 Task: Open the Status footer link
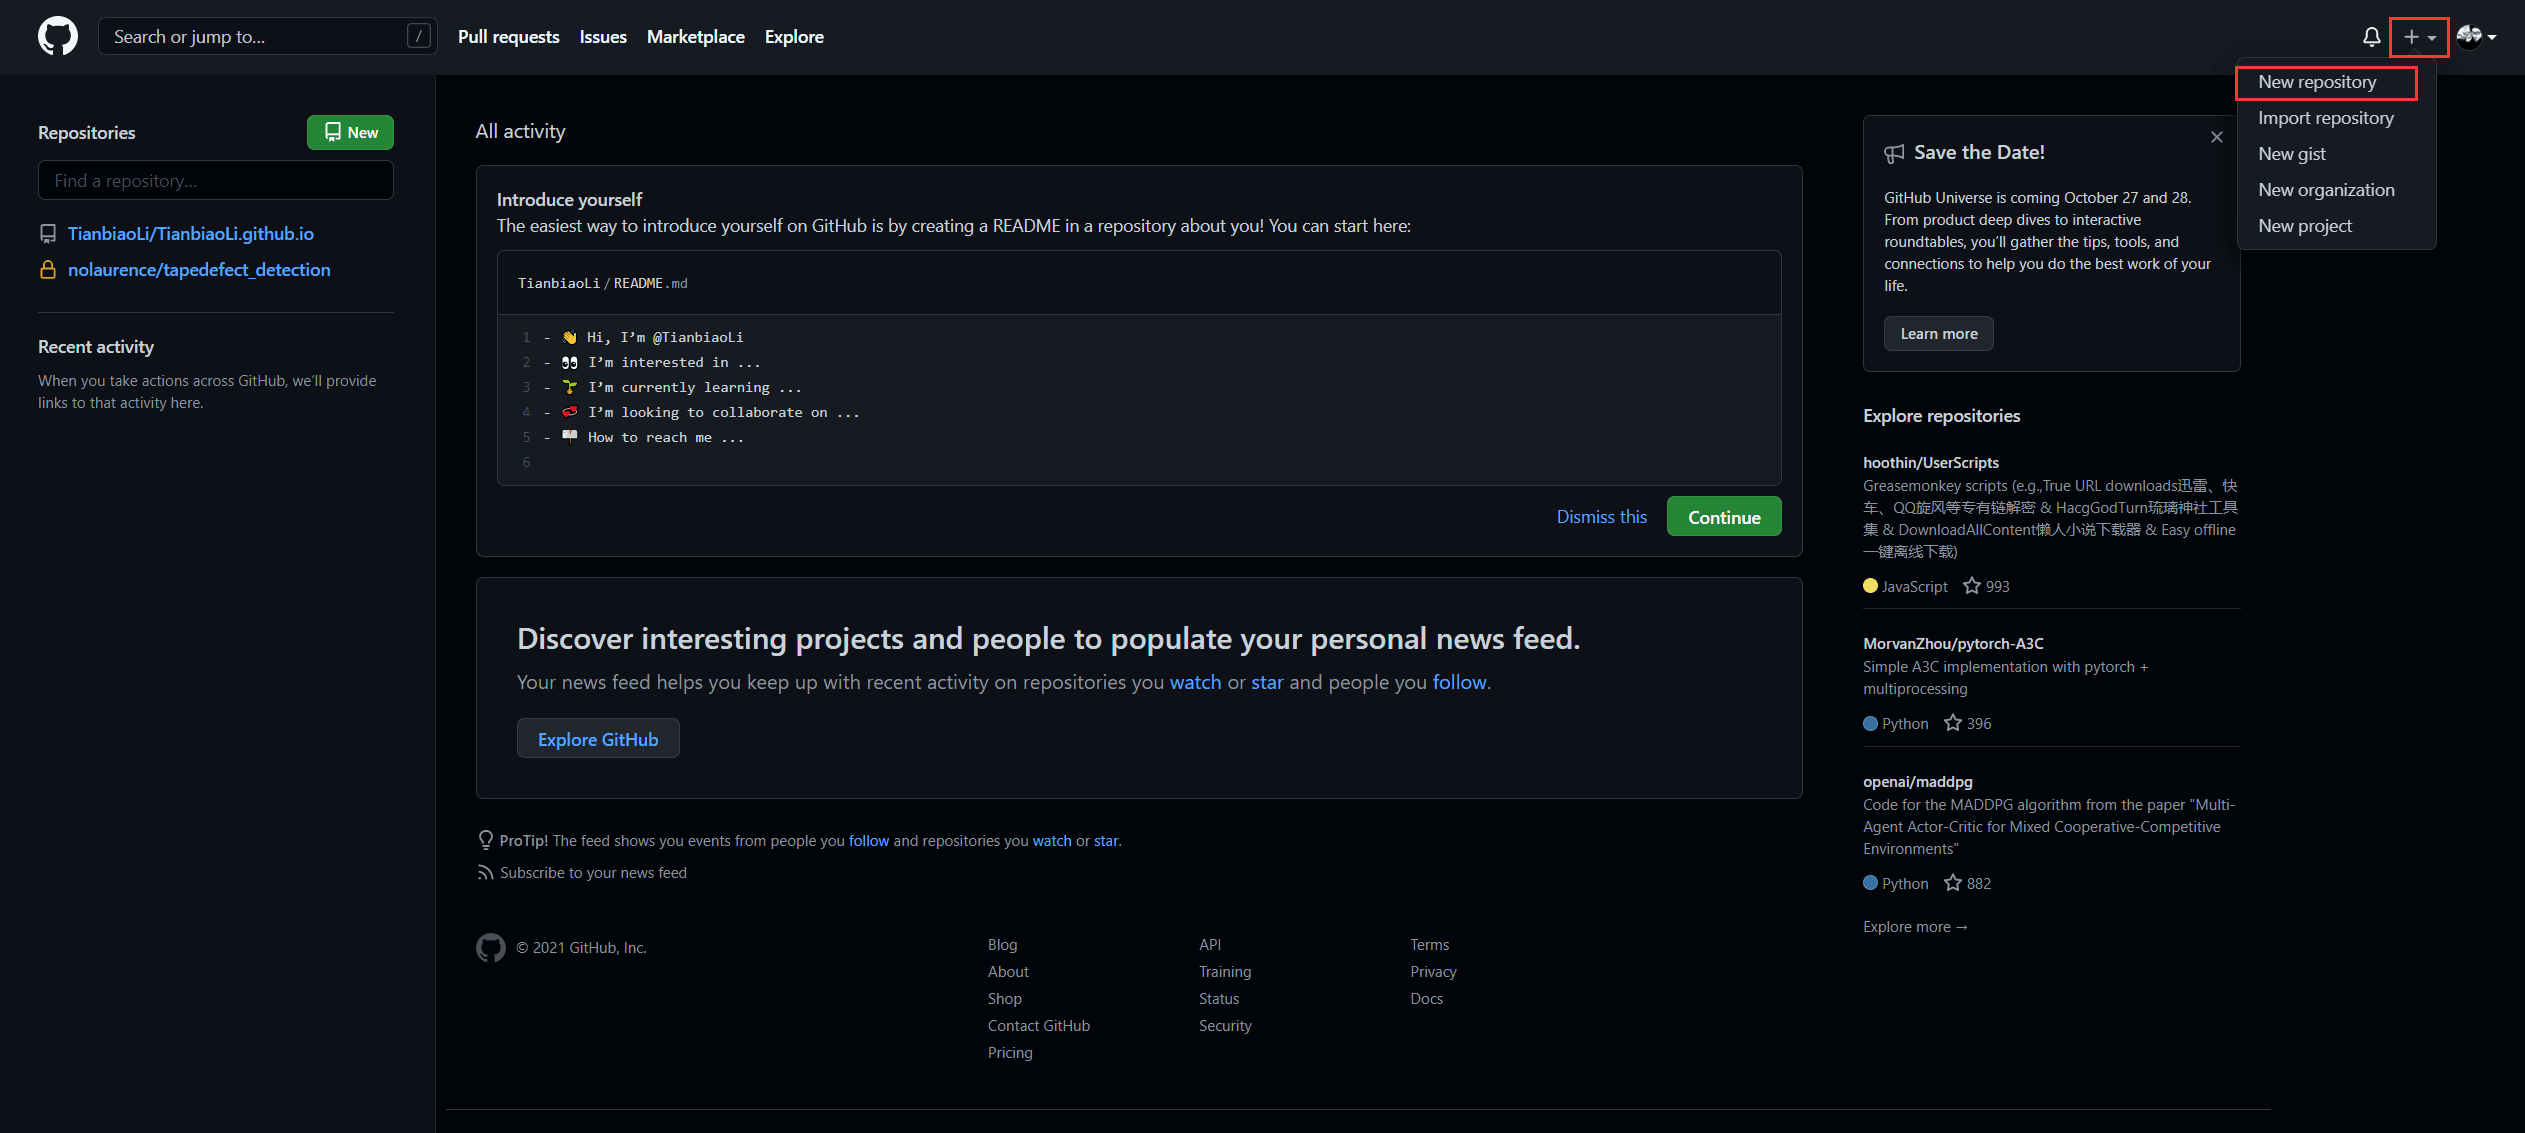pyautogui.click(x=1219, y=999)
